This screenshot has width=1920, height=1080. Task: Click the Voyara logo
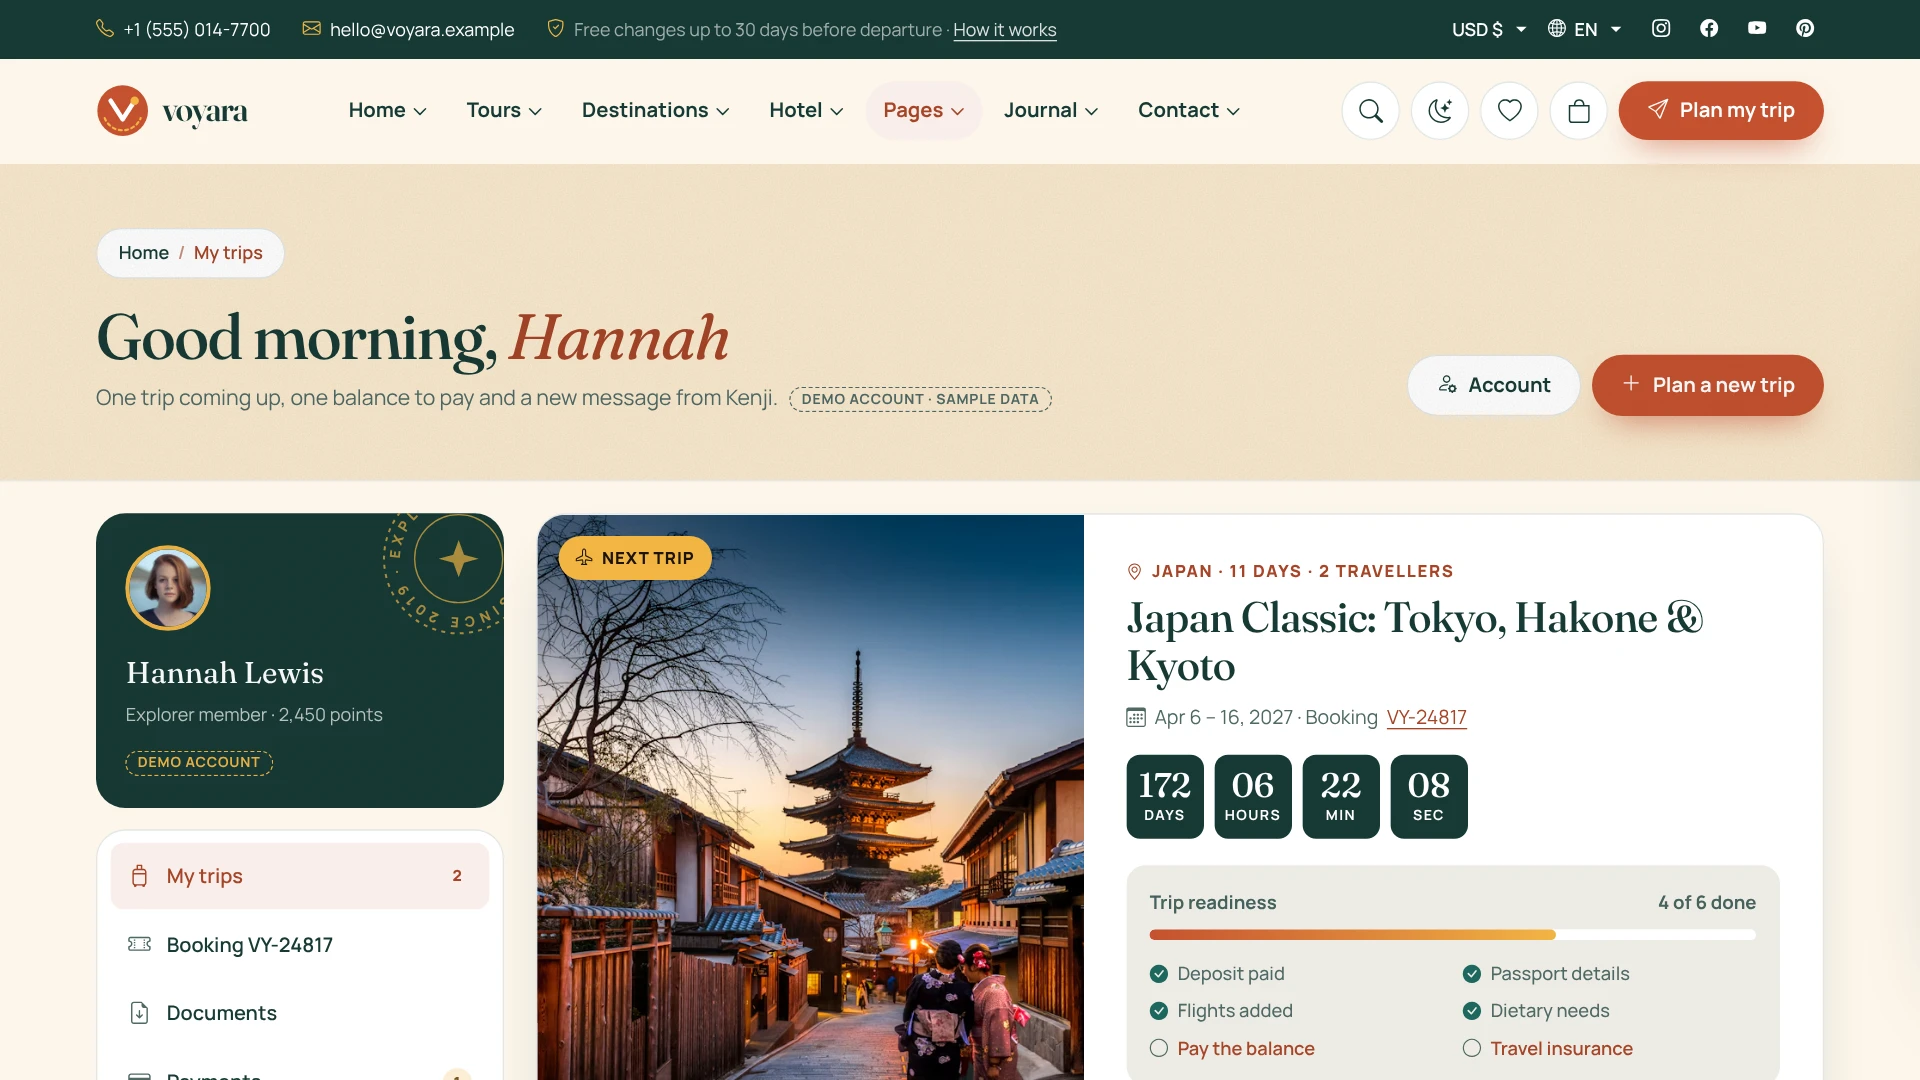[x=172, y=110]
